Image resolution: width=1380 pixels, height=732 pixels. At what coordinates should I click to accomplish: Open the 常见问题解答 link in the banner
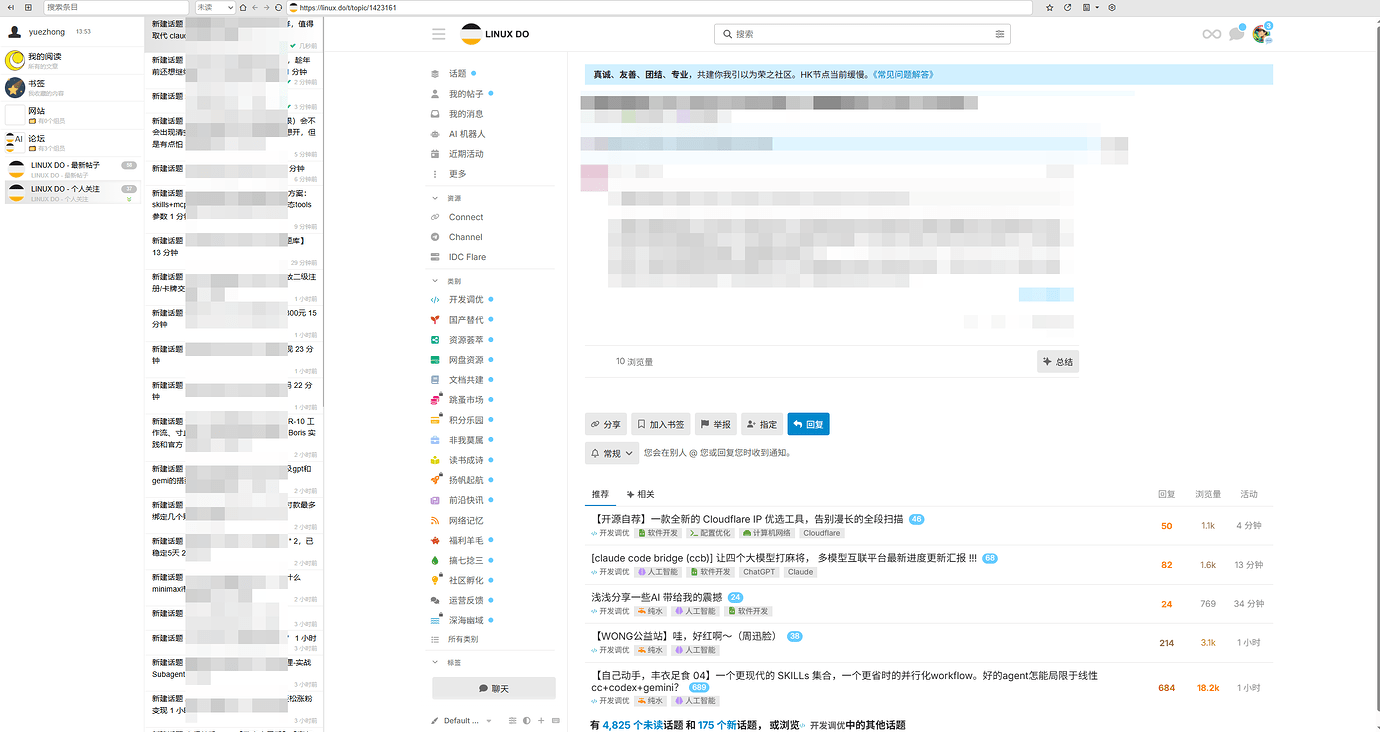tap(904, 75)
